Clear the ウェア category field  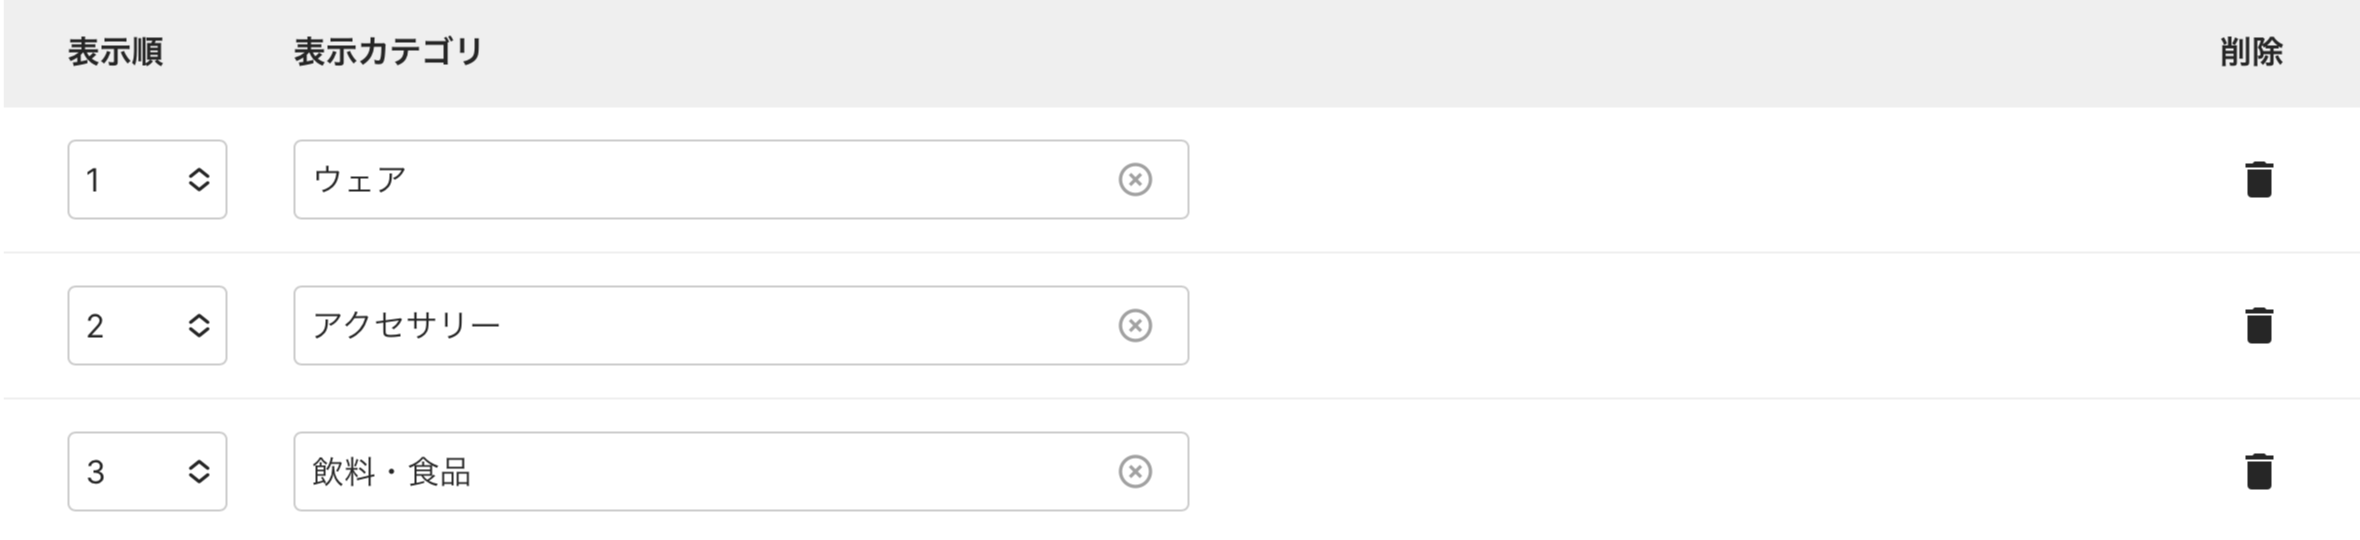coord(1135,180)
